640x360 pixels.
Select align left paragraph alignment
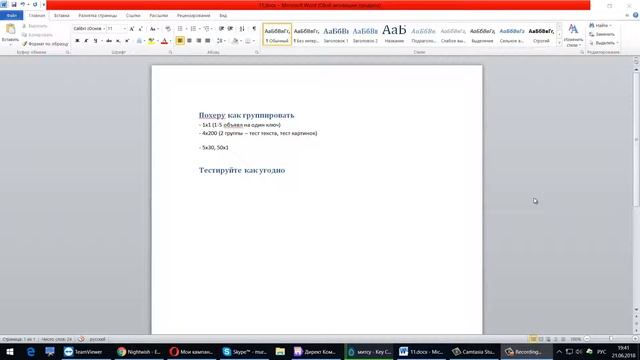180,41
